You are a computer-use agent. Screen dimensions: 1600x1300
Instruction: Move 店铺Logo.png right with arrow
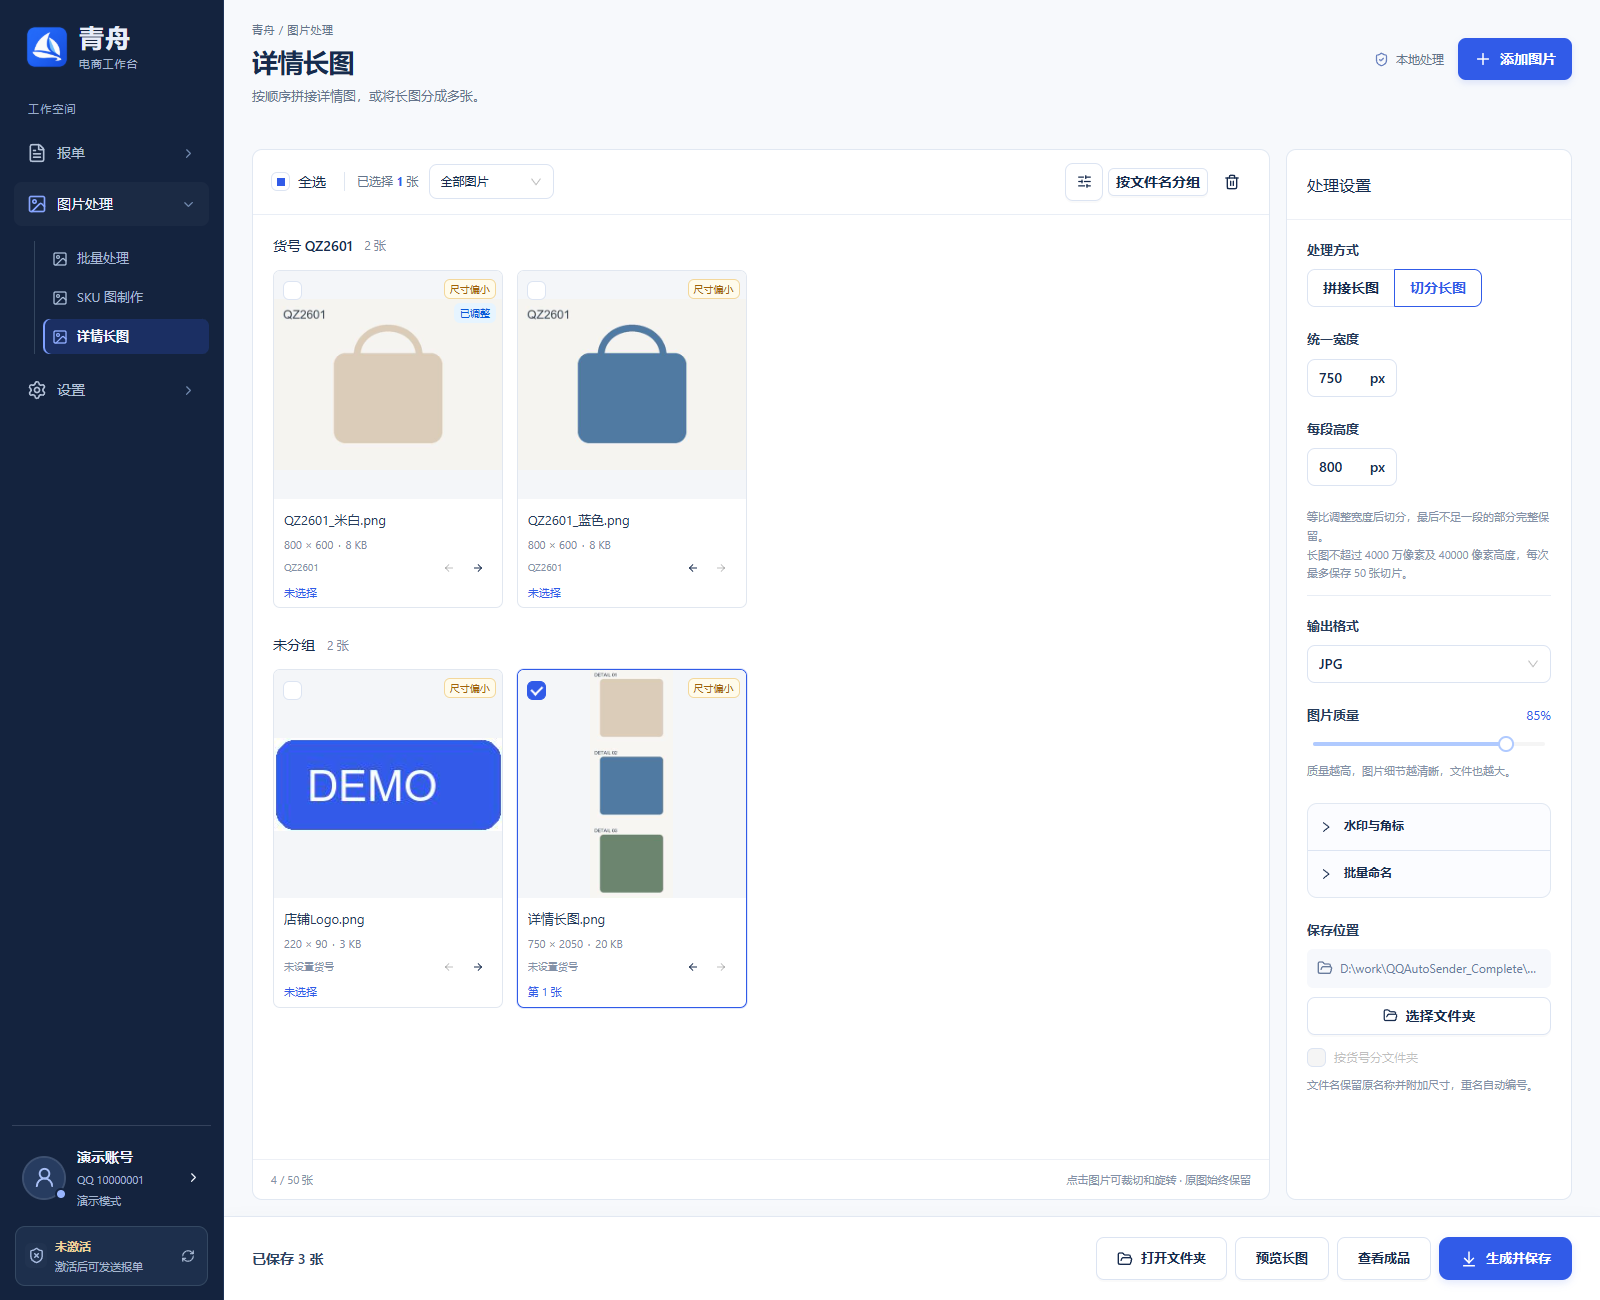pos(478,967)
